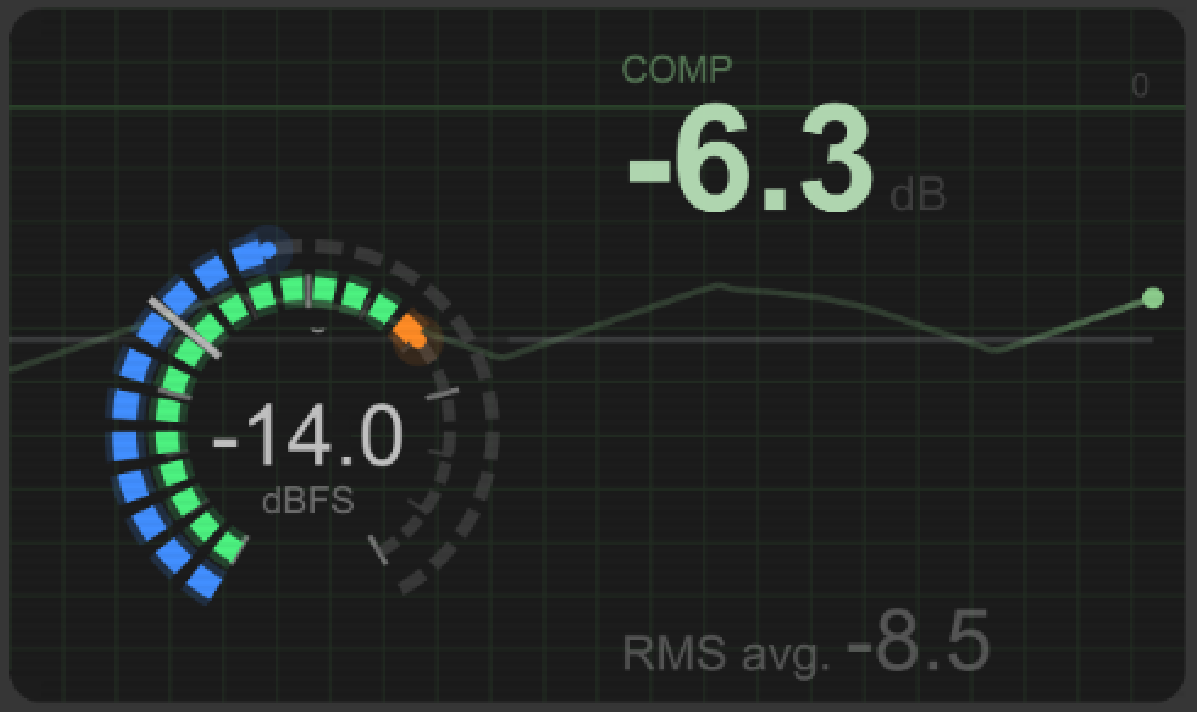Click the blue handle at the arc top
Image resolution: width=1197 pixels, height=712 pixels.
[266, 248]
